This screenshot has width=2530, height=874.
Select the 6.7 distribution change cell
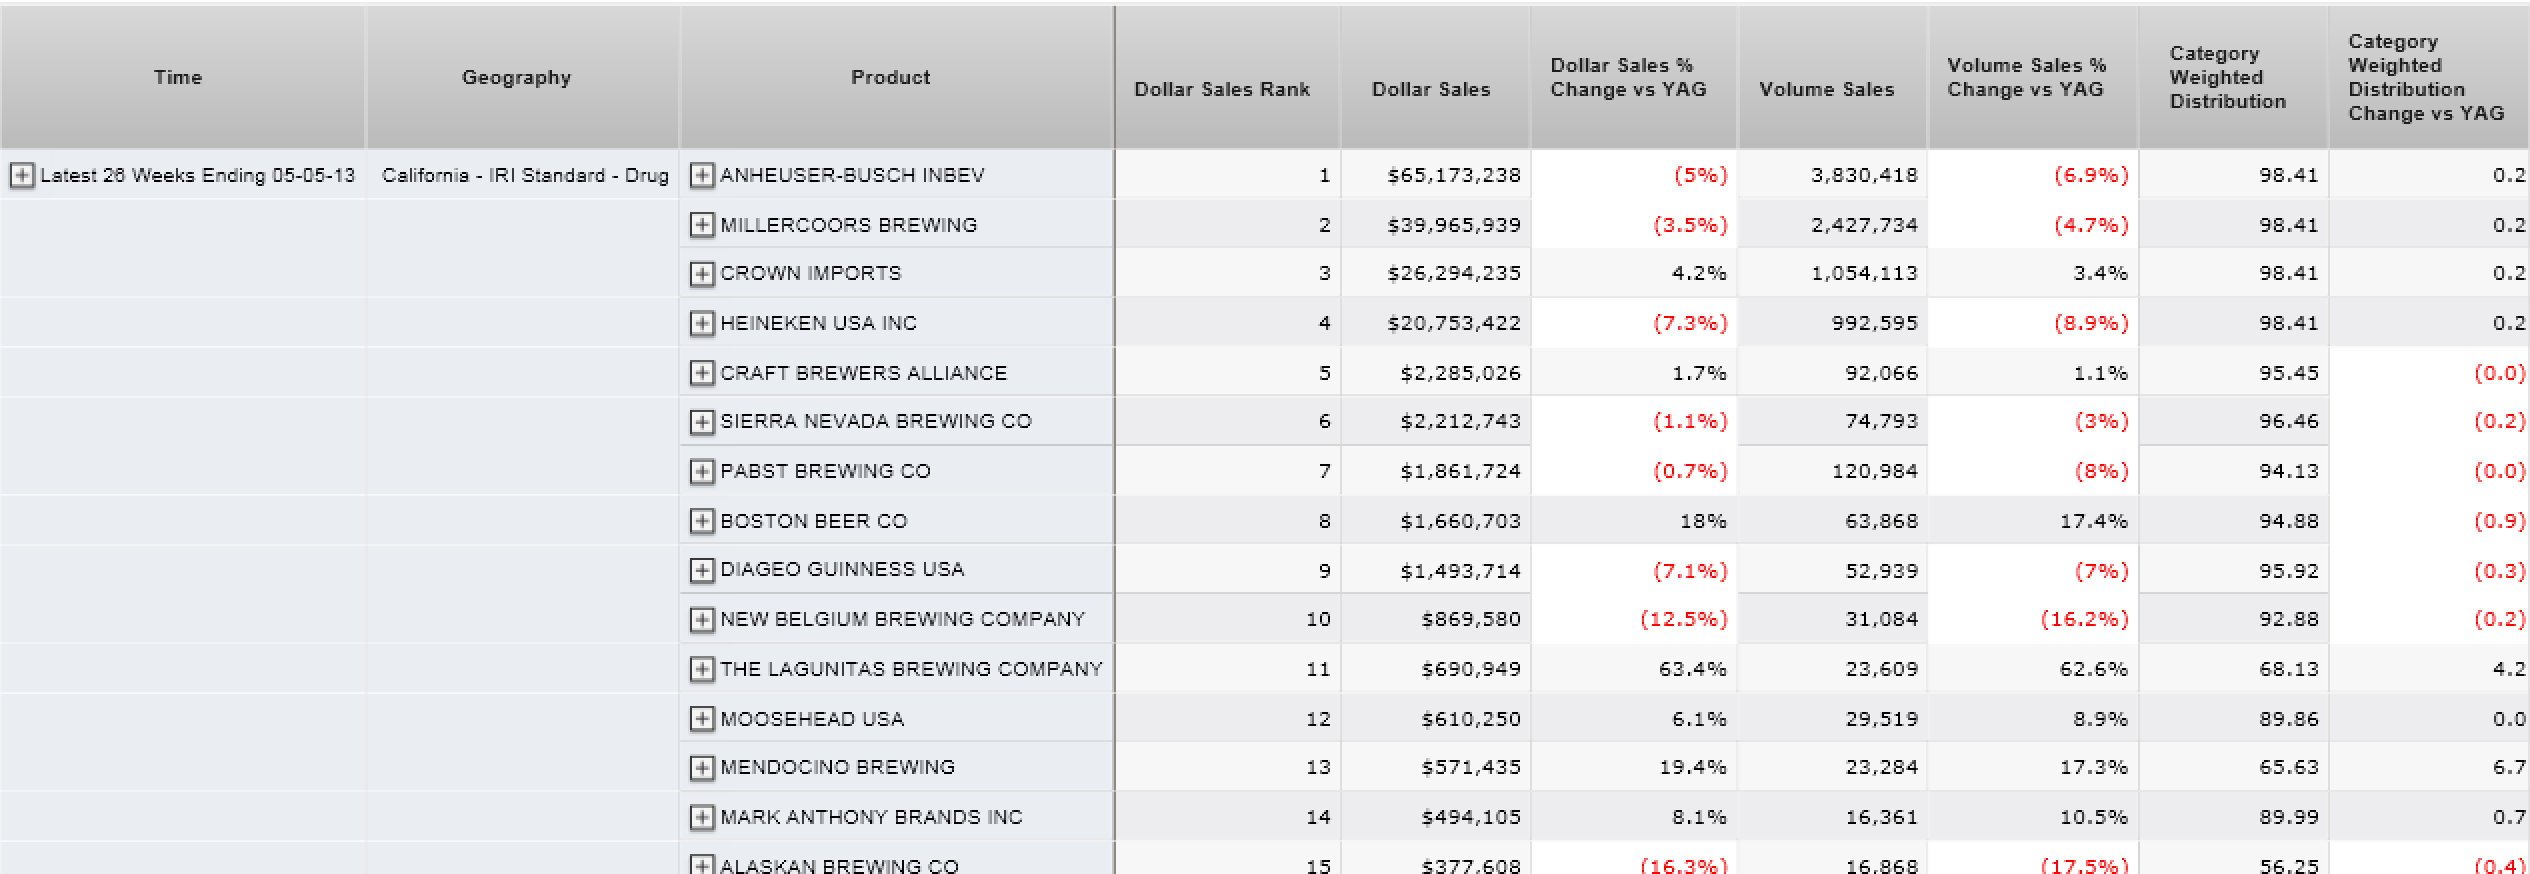[x=2430, y=767]
